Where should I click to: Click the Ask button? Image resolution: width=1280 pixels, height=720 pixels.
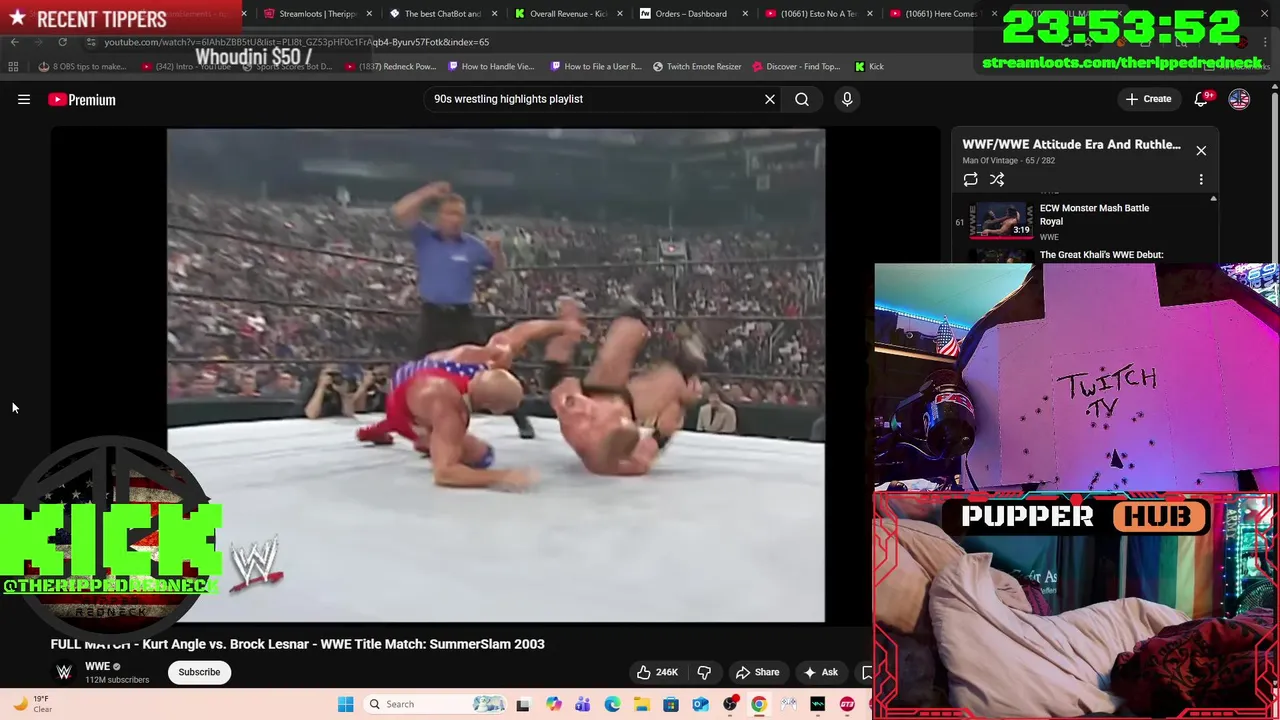pyautogui.click(x=820, y=672)
